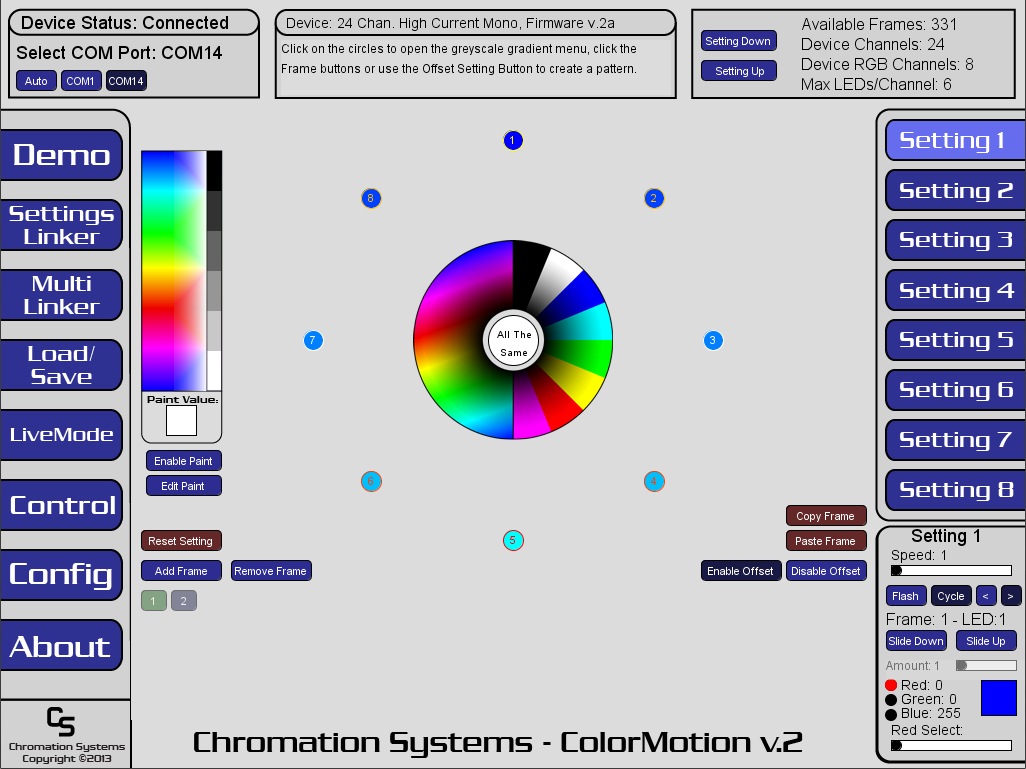Step to the next frame with > button
The height and width of the screenshot is (769, 1026).
1011,595
